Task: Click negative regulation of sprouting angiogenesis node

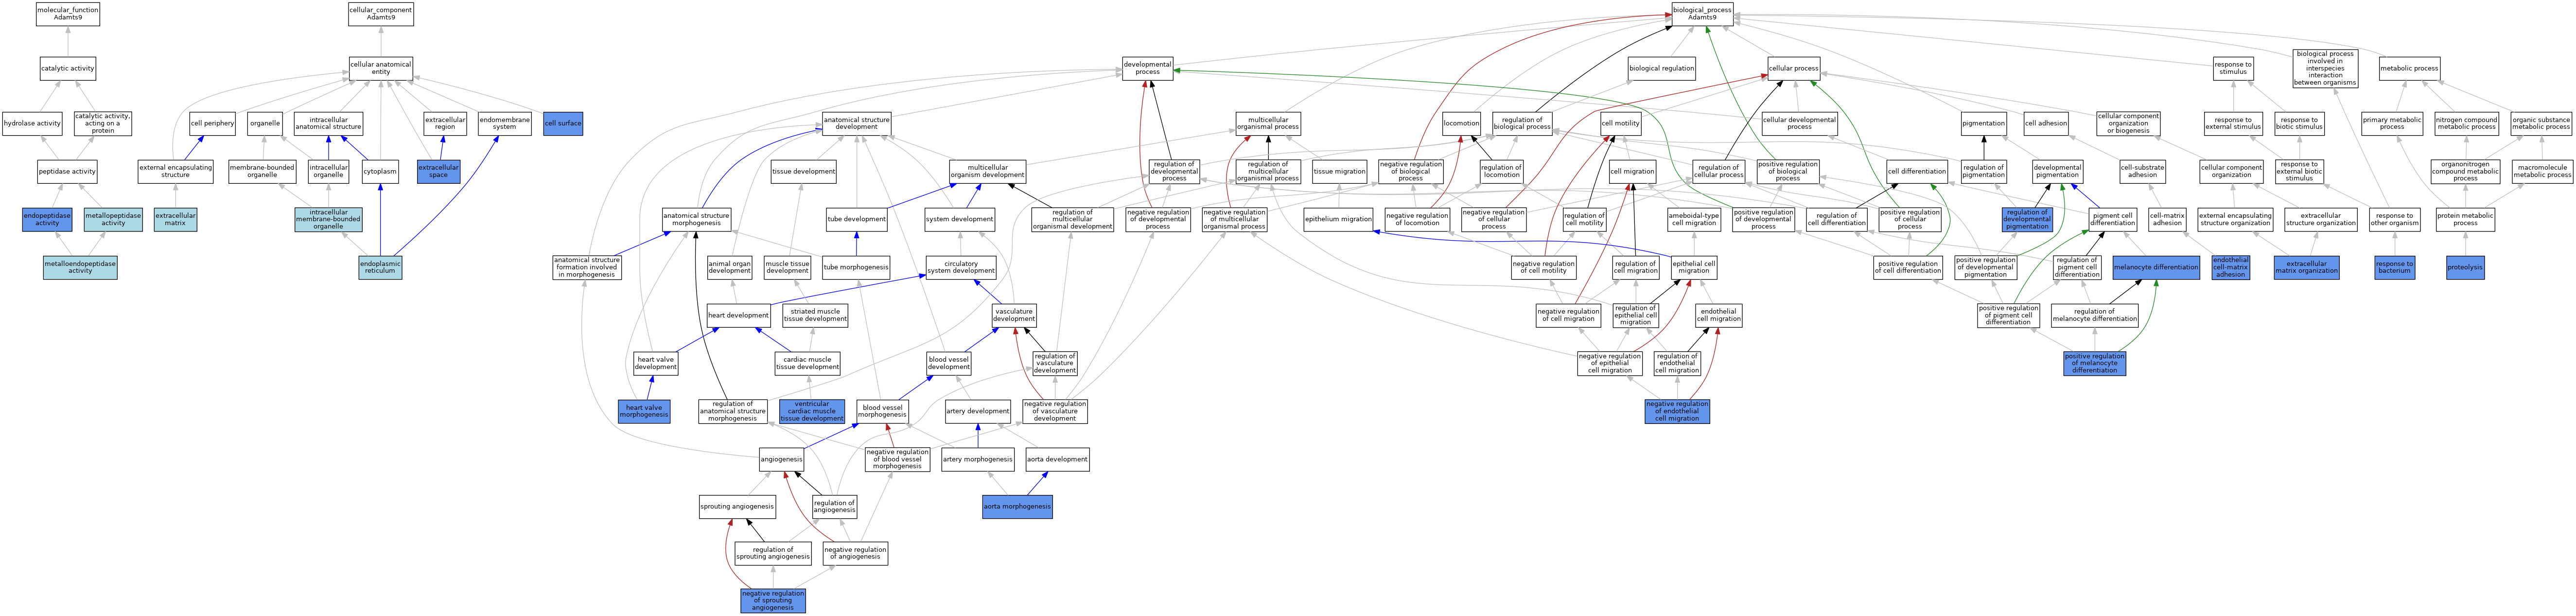Action: coord(772,600)
